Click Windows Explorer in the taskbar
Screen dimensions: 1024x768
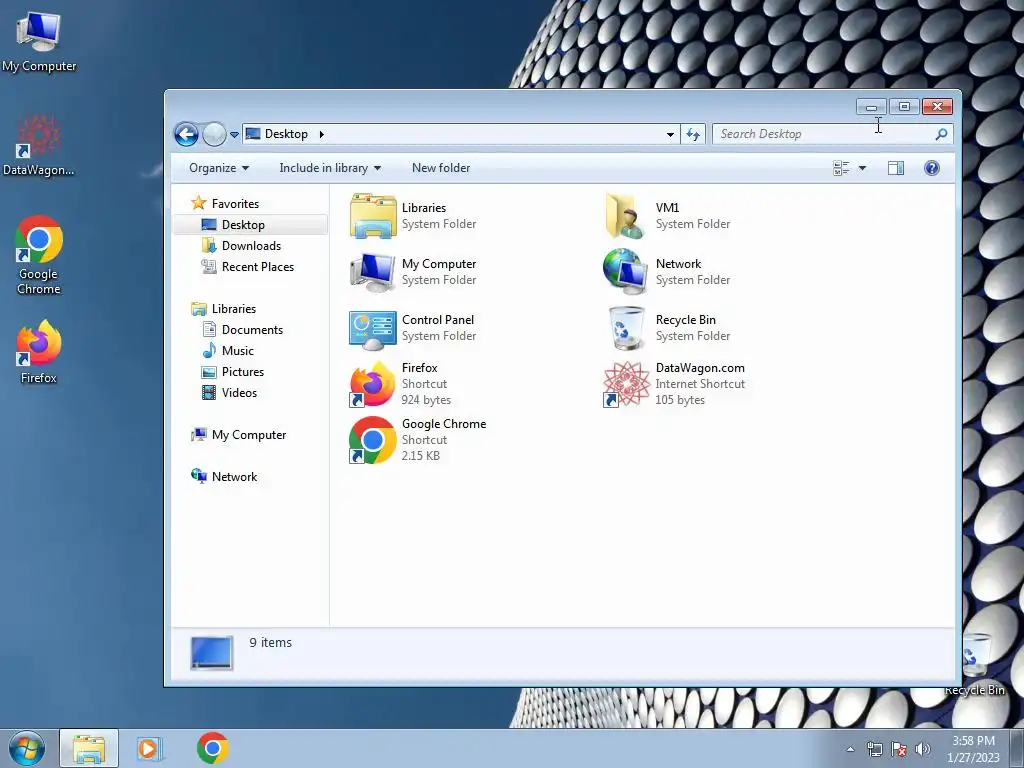[x=89, y=748]
